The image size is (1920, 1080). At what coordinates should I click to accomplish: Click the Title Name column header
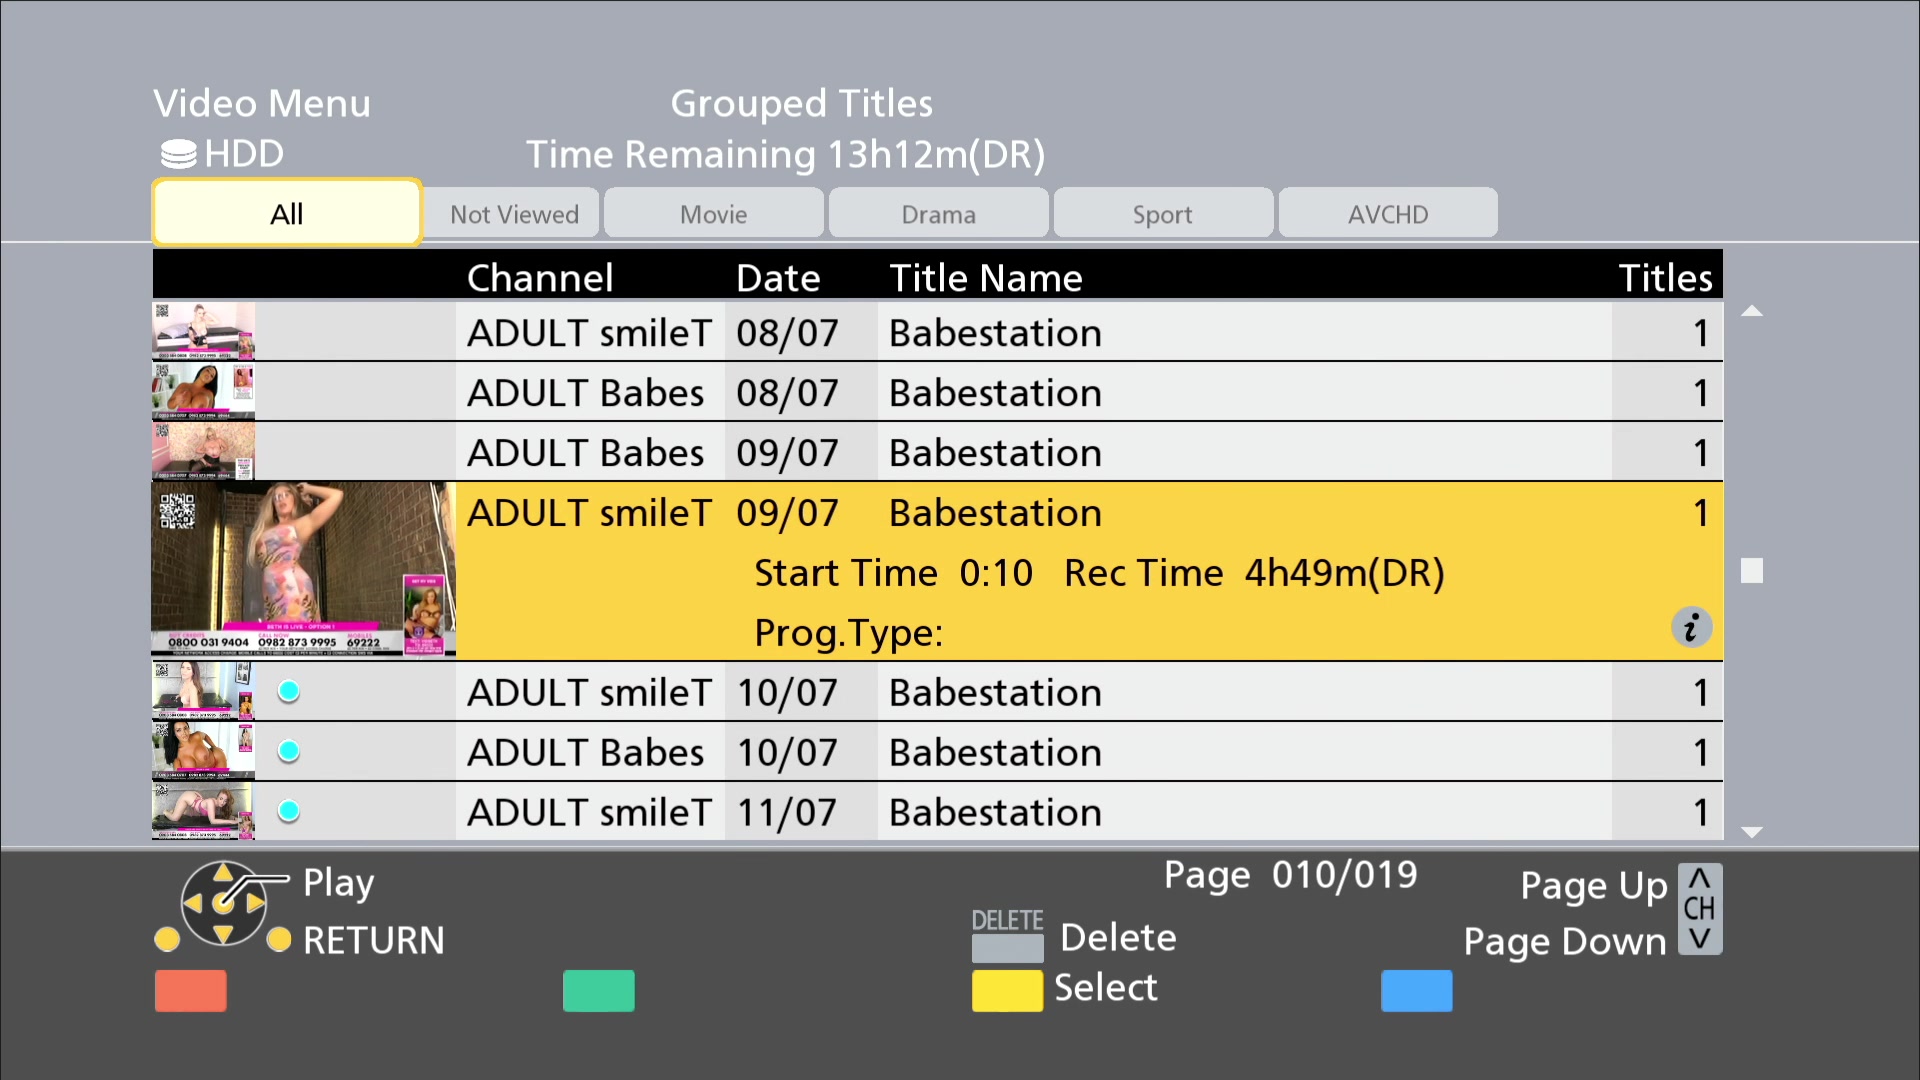pyautogui.click(x=986, y=277)
